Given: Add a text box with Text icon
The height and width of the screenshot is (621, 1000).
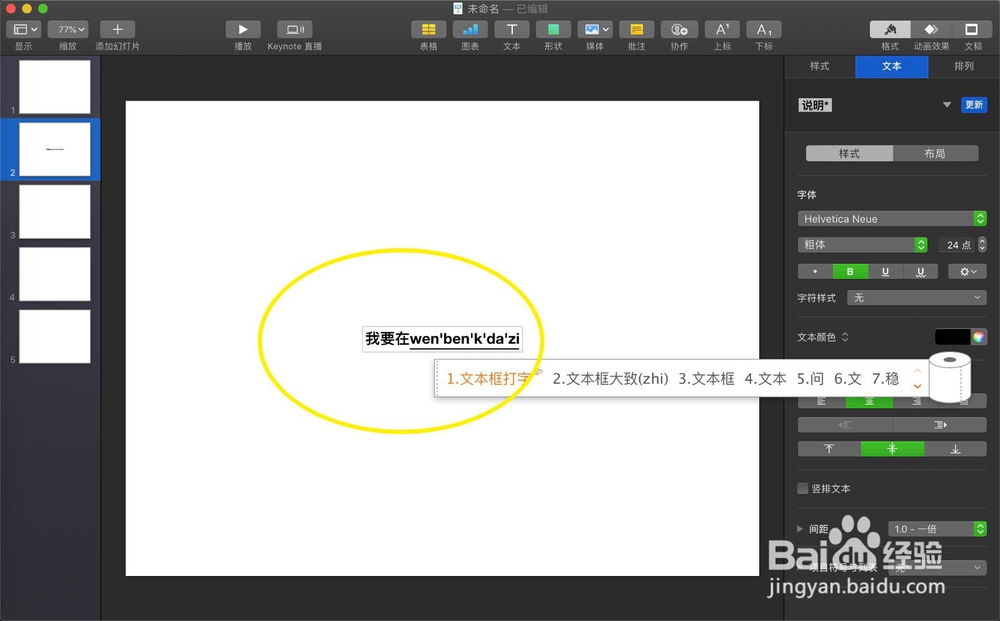Looking at the screenshot, I should point(511,29).
